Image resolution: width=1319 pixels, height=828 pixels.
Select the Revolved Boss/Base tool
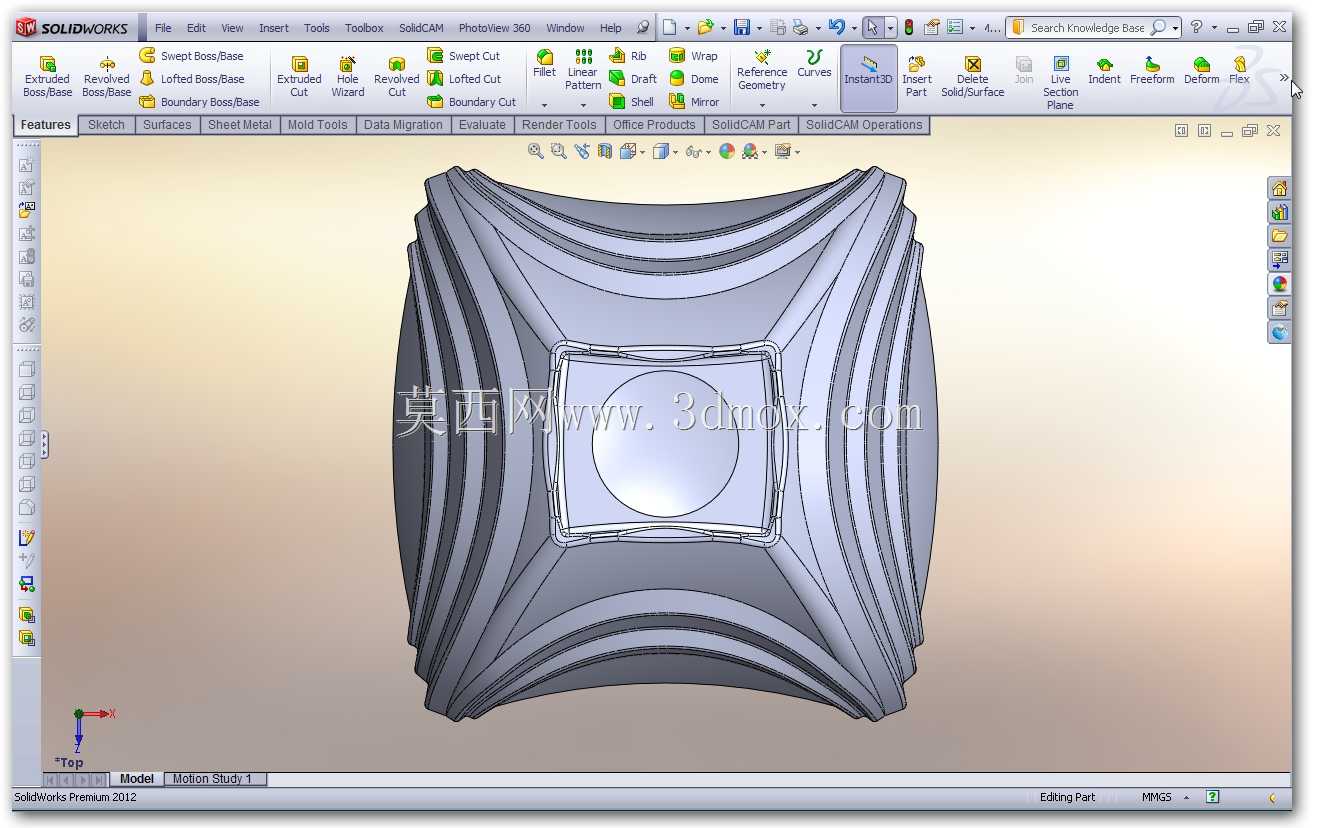click(106, 76)
